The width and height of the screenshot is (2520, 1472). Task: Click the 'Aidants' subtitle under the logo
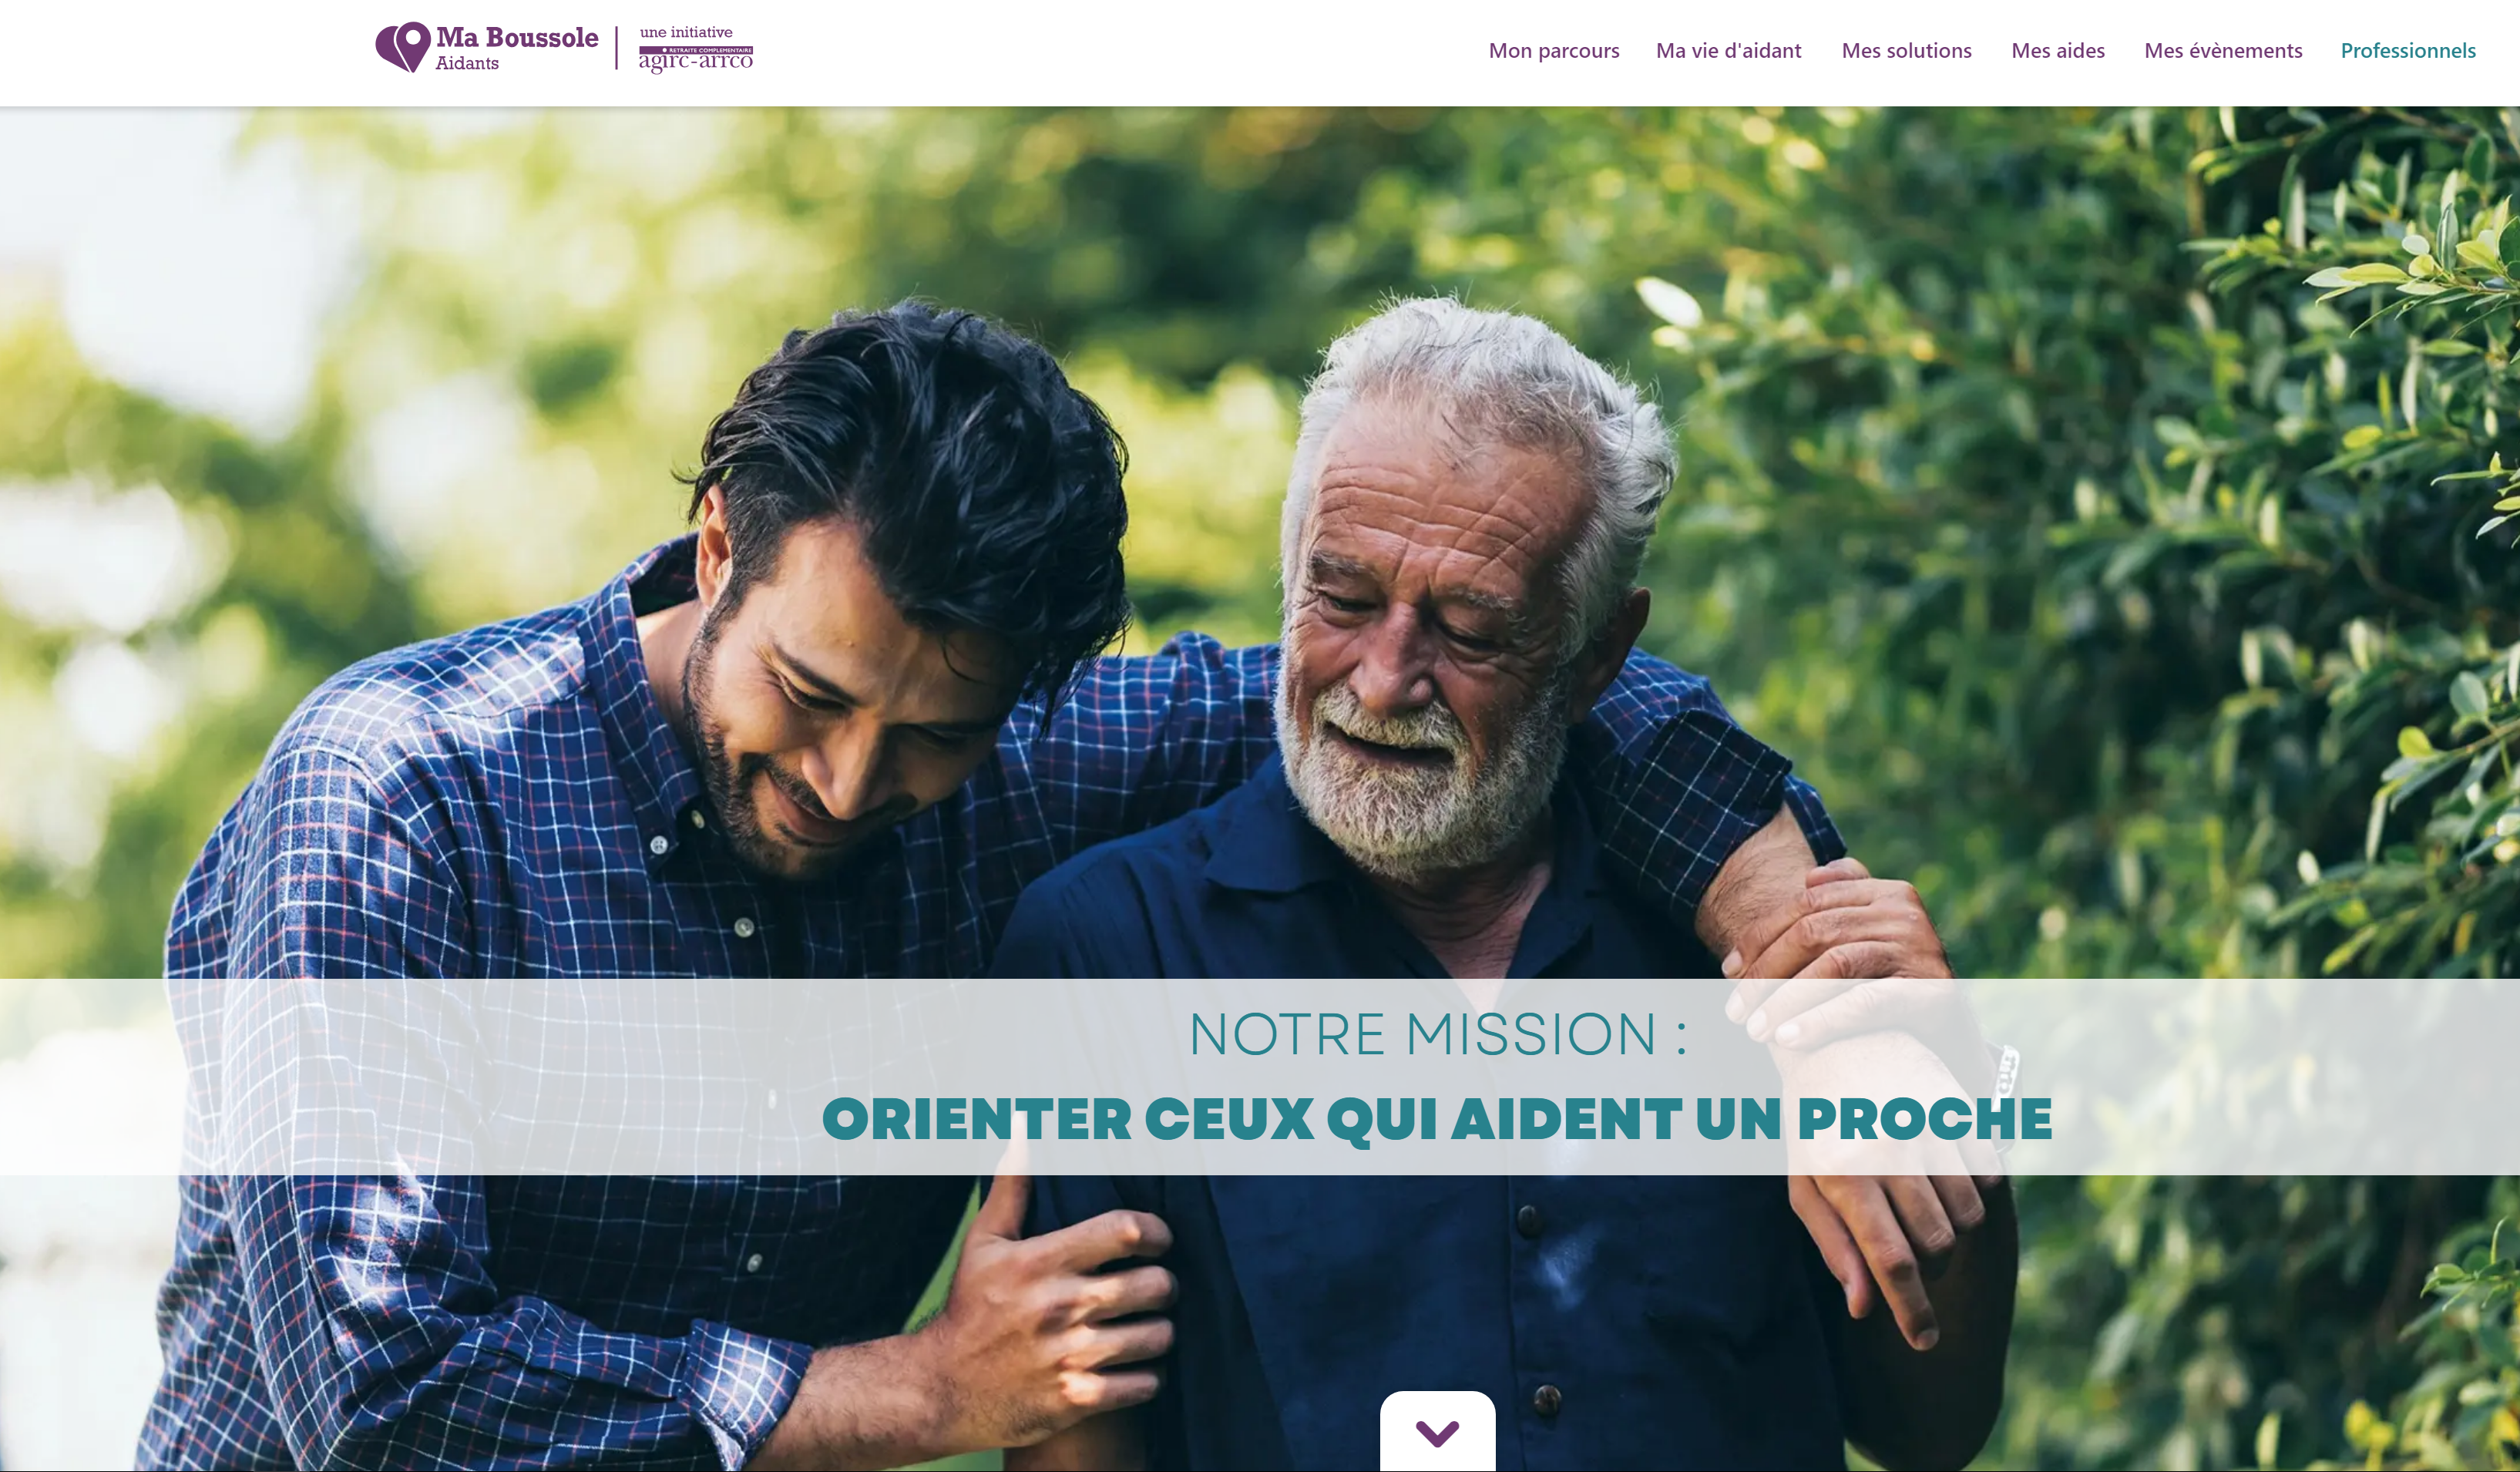click(467, 63)
